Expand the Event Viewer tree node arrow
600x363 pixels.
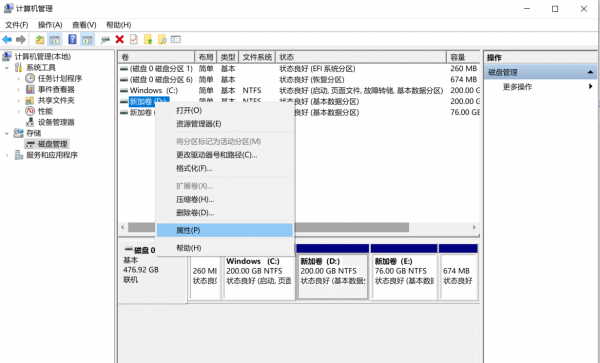[18, 90]
